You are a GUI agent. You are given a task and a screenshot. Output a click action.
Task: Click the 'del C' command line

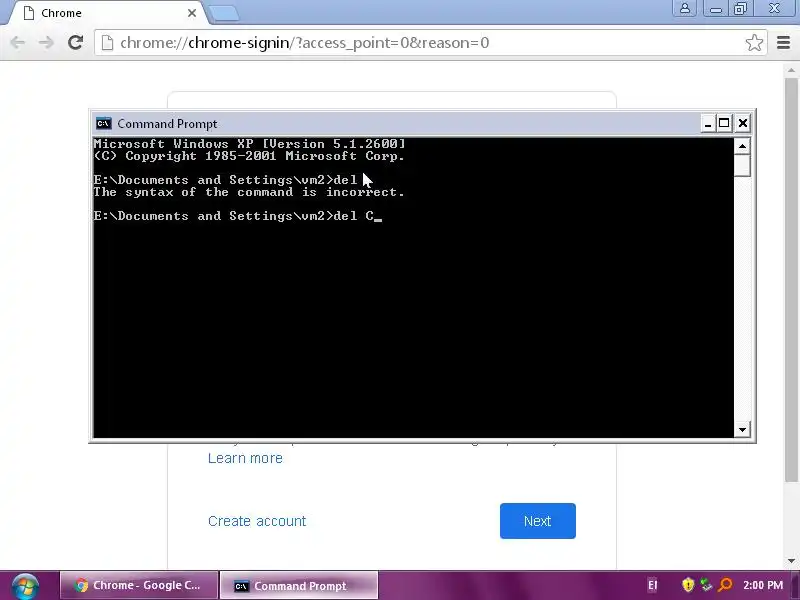pyautogui.click(x=238, y=216)
